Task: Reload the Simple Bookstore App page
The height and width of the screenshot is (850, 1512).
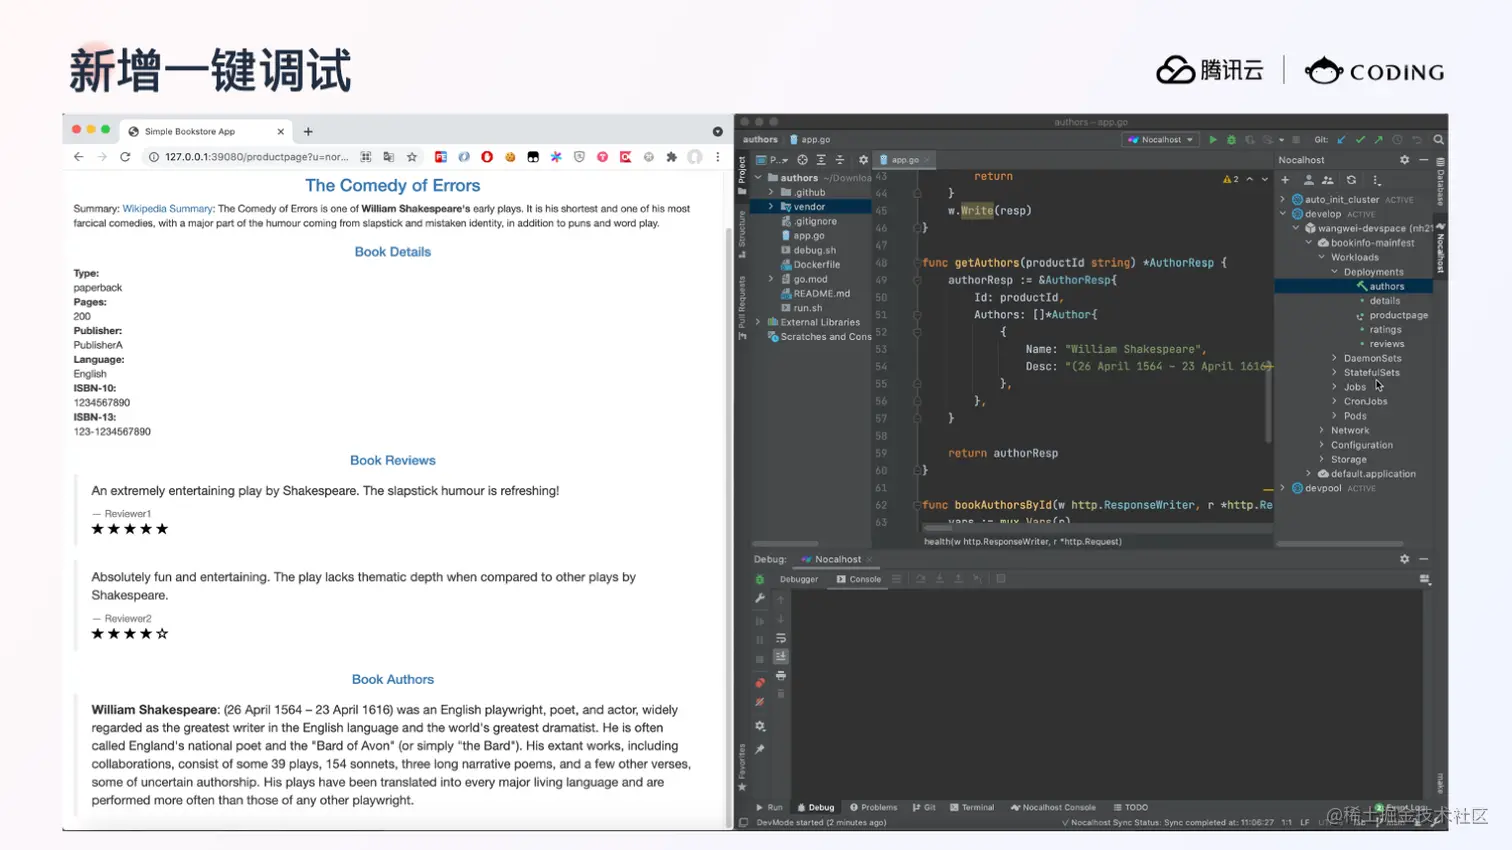Action: click(x=125, y=157)
